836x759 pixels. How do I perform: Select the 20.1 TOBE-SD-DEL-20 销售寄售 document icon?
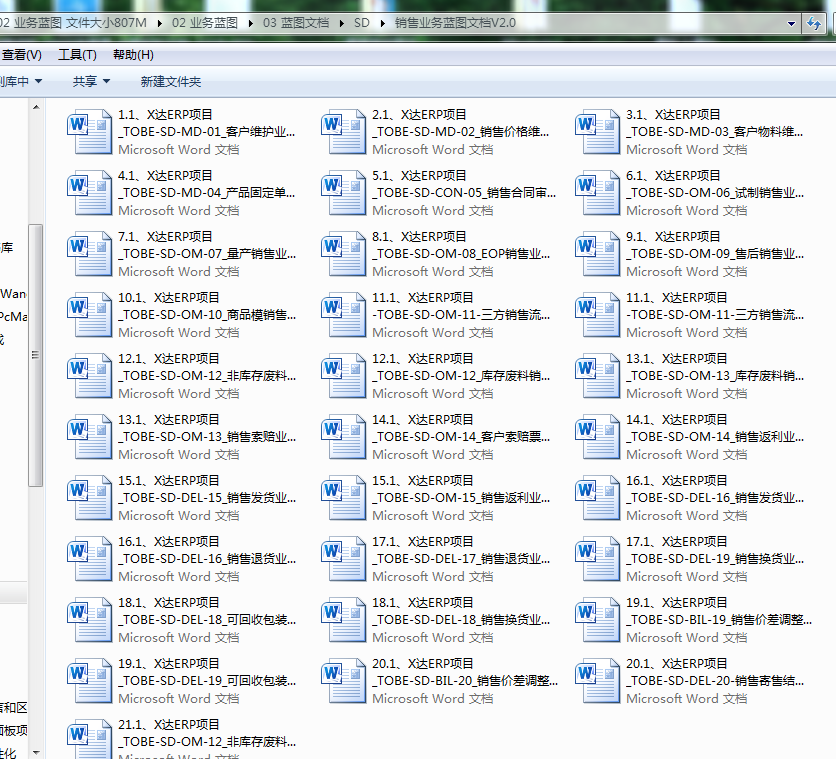[598, 678]
